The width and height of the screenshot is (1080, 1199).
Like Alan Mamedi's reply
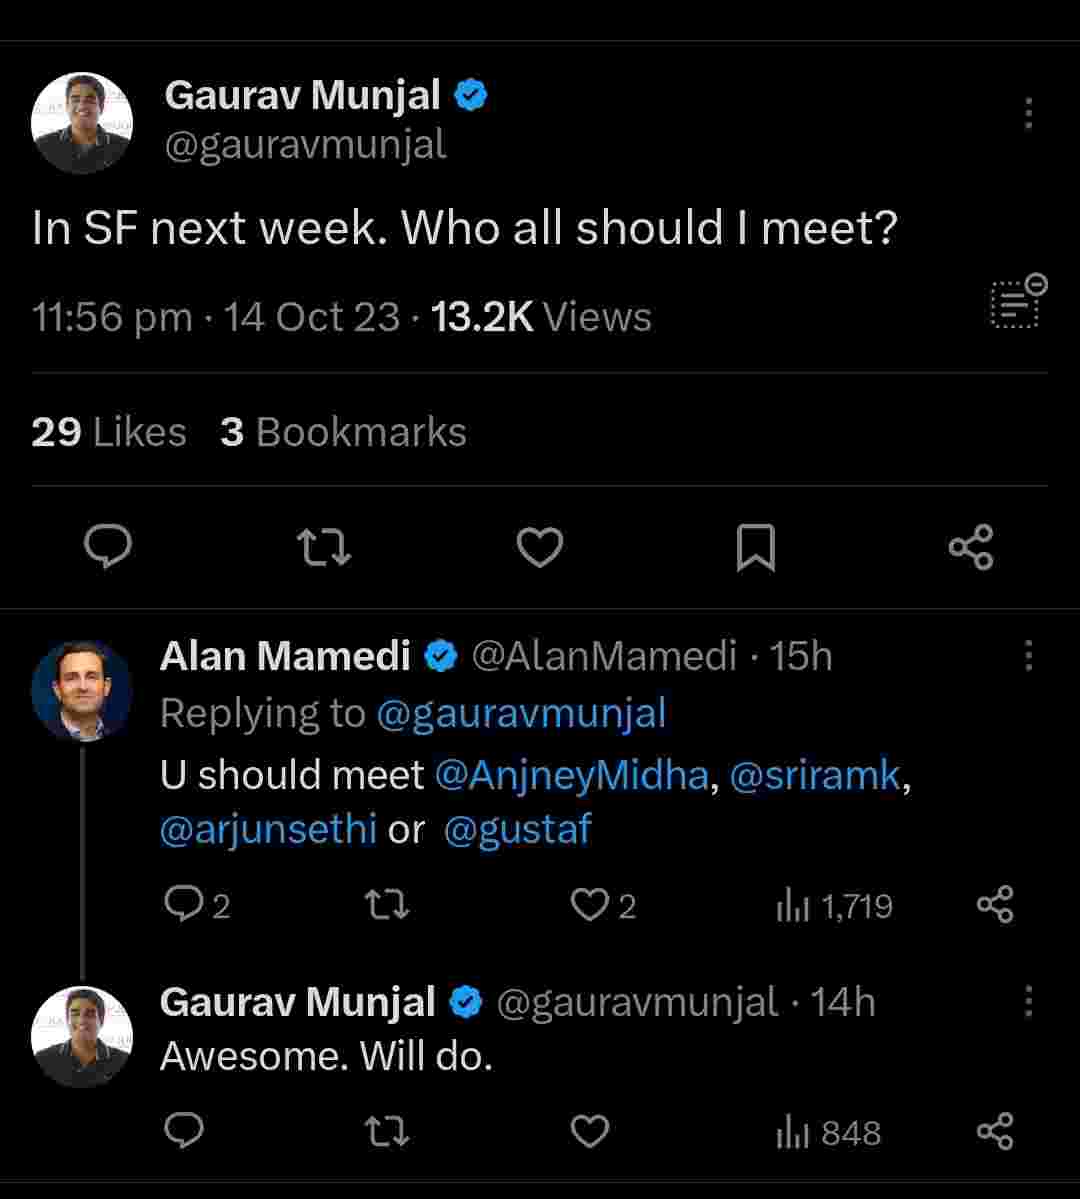click(590, 905)
